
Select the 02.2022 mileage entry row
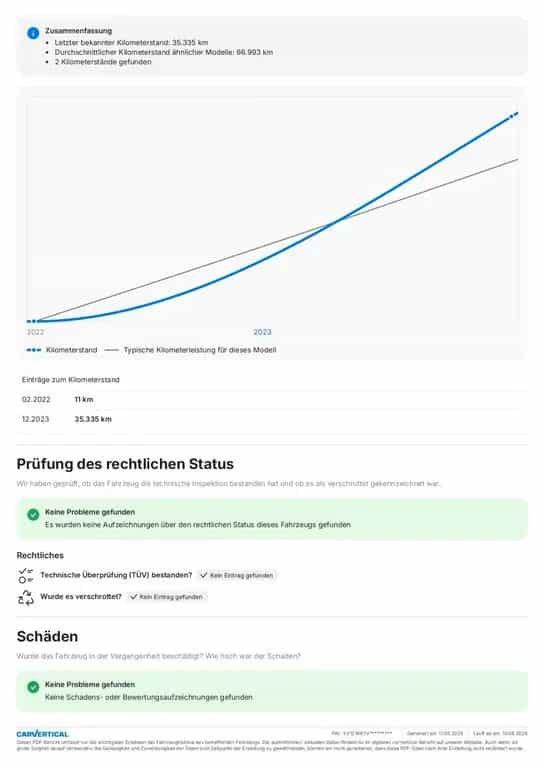click(x=272, y=400)
